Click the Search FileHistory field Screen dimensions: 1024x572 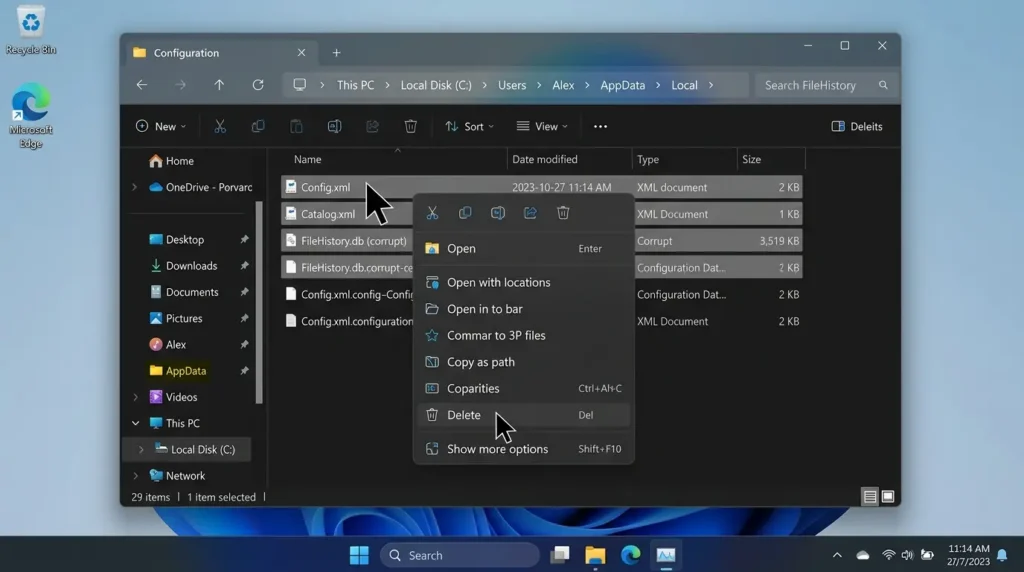pyautogui.click(x=824, y=85)
